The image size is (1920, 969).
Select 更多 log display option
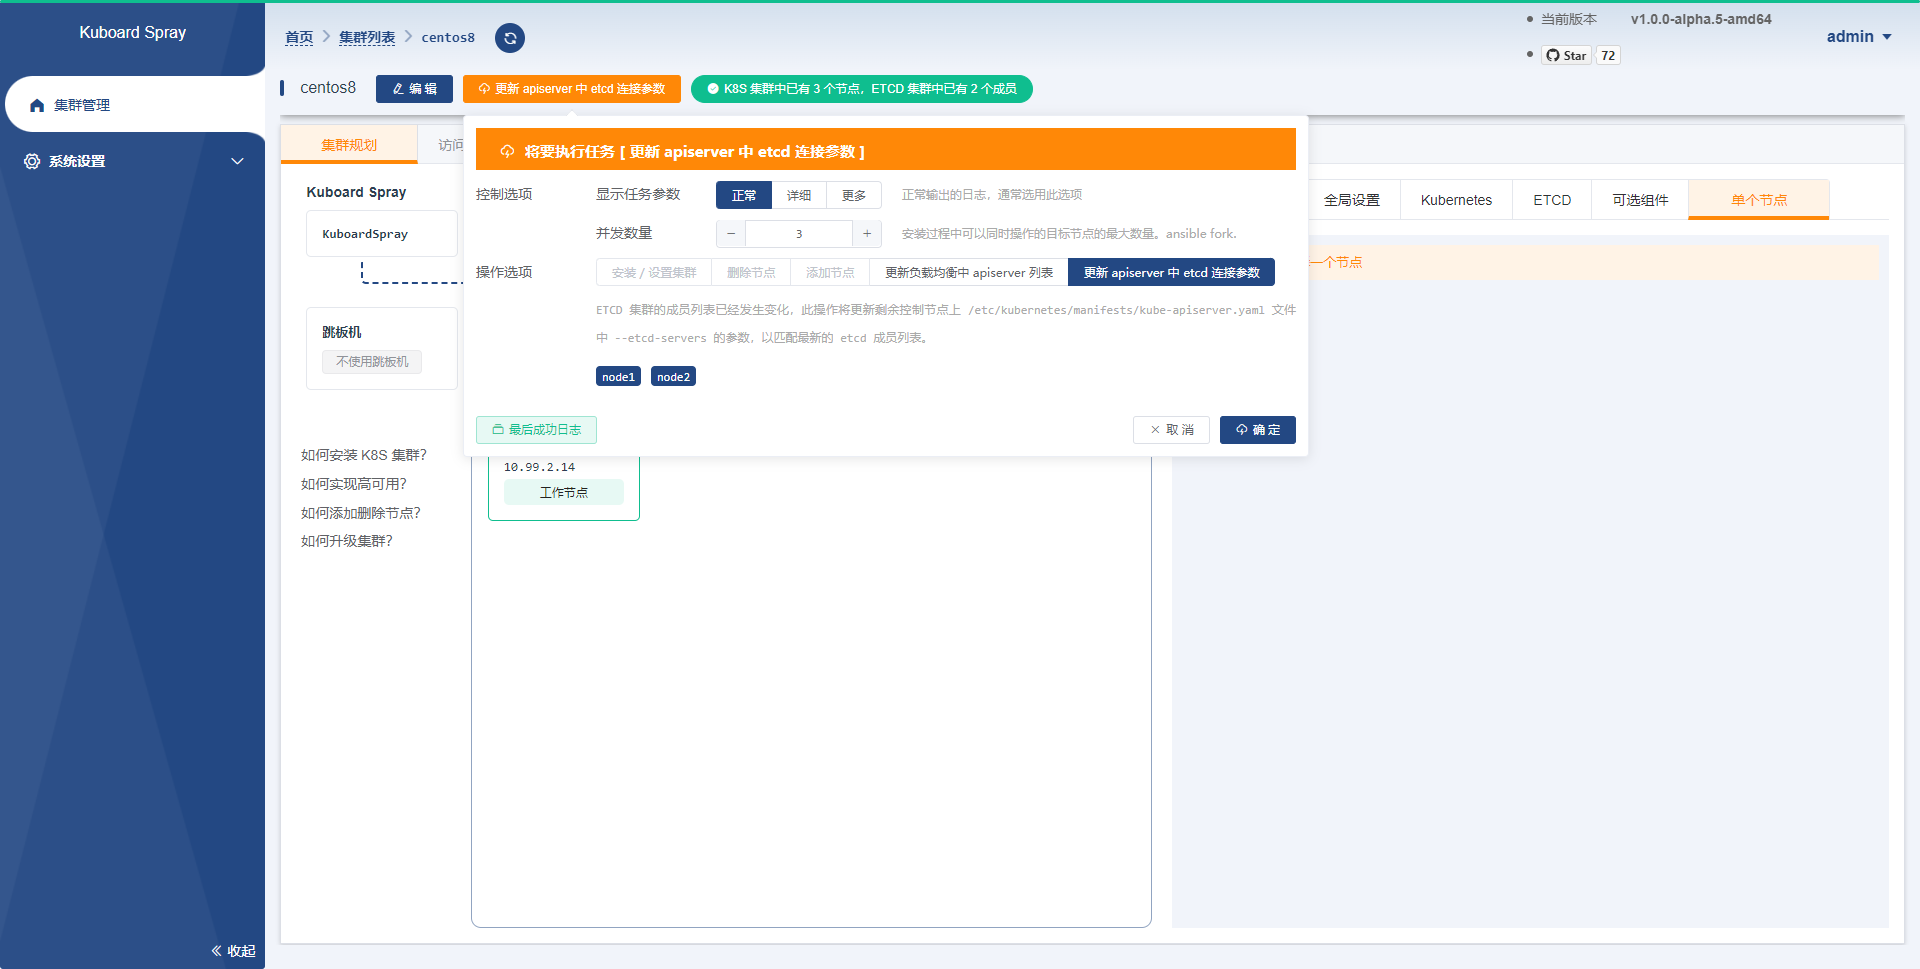[x=854, y=195]
